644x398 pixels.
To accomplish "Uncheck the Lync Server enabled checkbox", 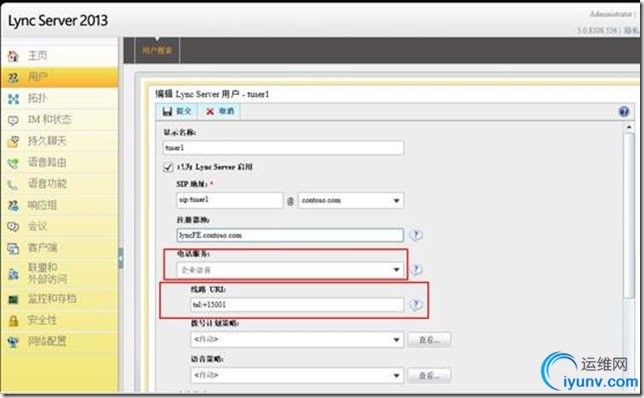I will pos(168,167).
